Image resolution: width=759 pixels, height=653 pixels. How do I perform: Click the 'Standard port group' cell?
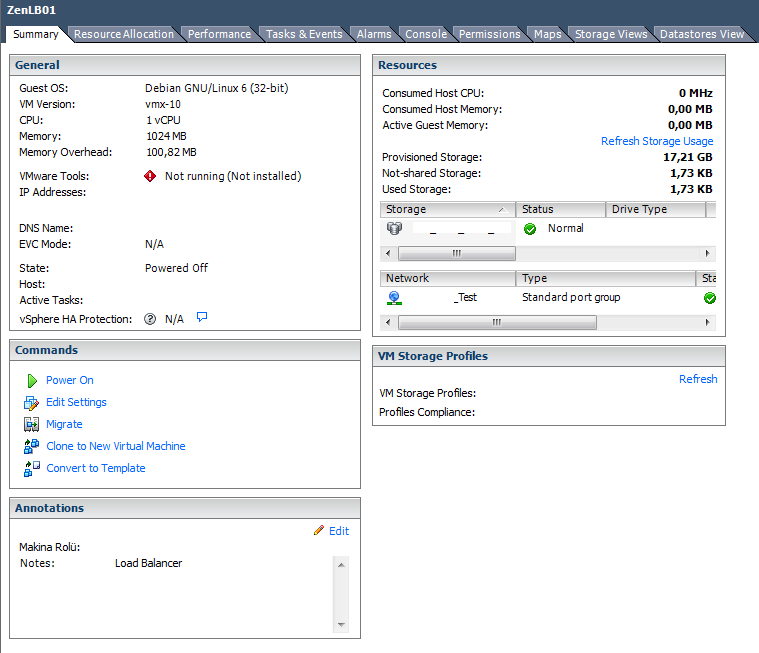pyautogui.click(x=571, y=297)
